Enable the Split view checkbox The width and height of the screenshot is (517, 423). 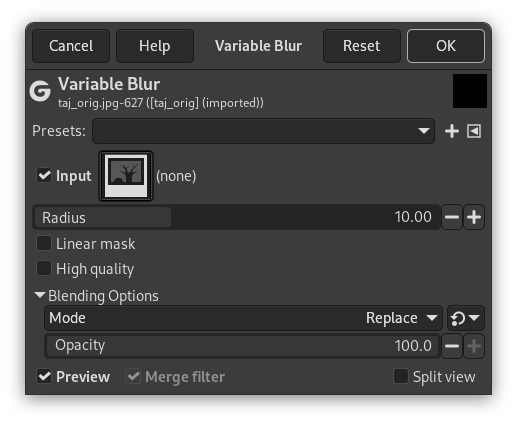point(401,376)
